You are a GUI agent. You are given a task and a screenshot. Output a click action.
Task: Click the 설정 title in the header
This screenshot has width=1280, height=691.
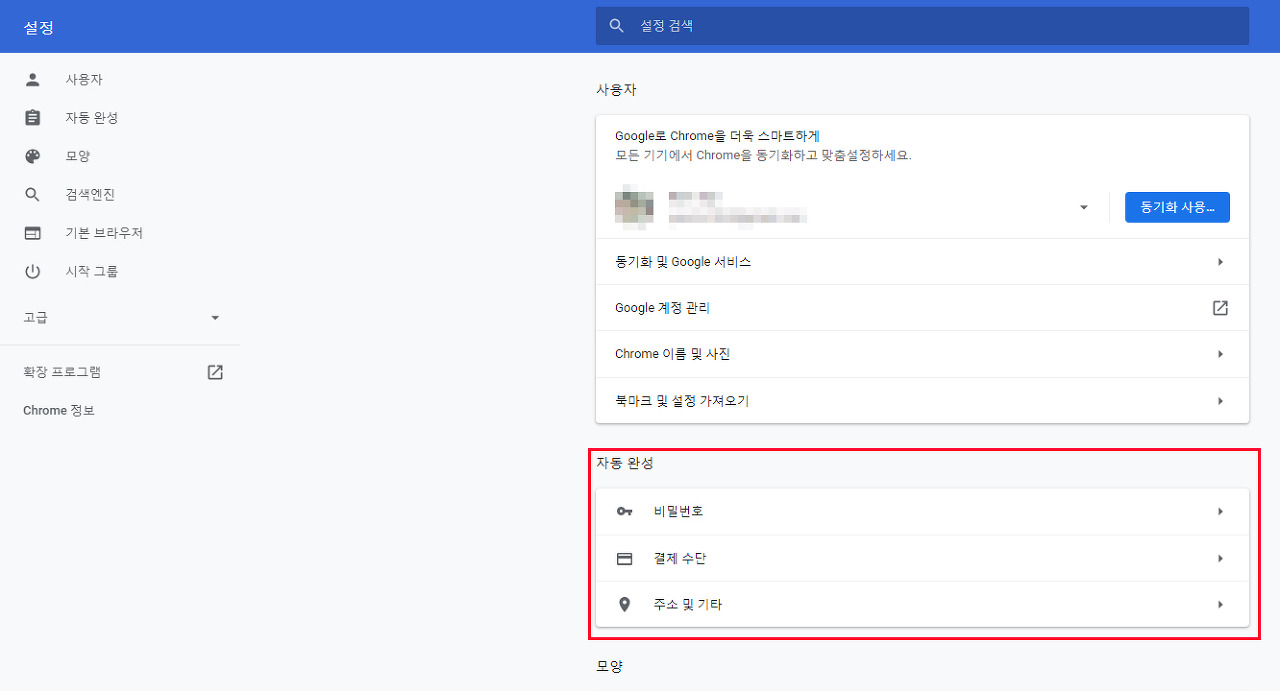click(x=39, y=27)
